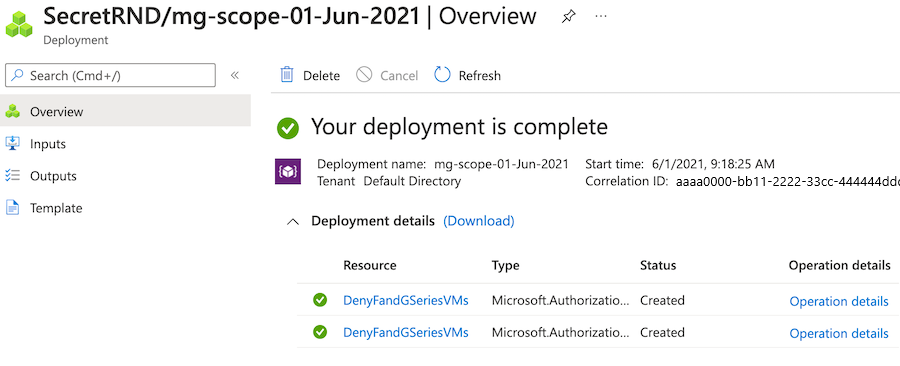The width and height of the screenshot is (900, 366).
Task: Click the Template document icon
Action: 13,208
